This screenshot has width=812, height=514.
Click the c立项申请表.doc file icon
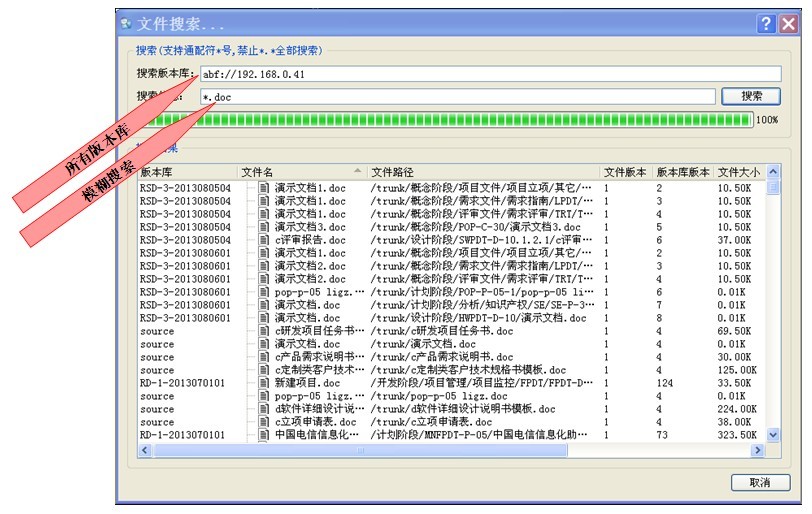point(264,422)
